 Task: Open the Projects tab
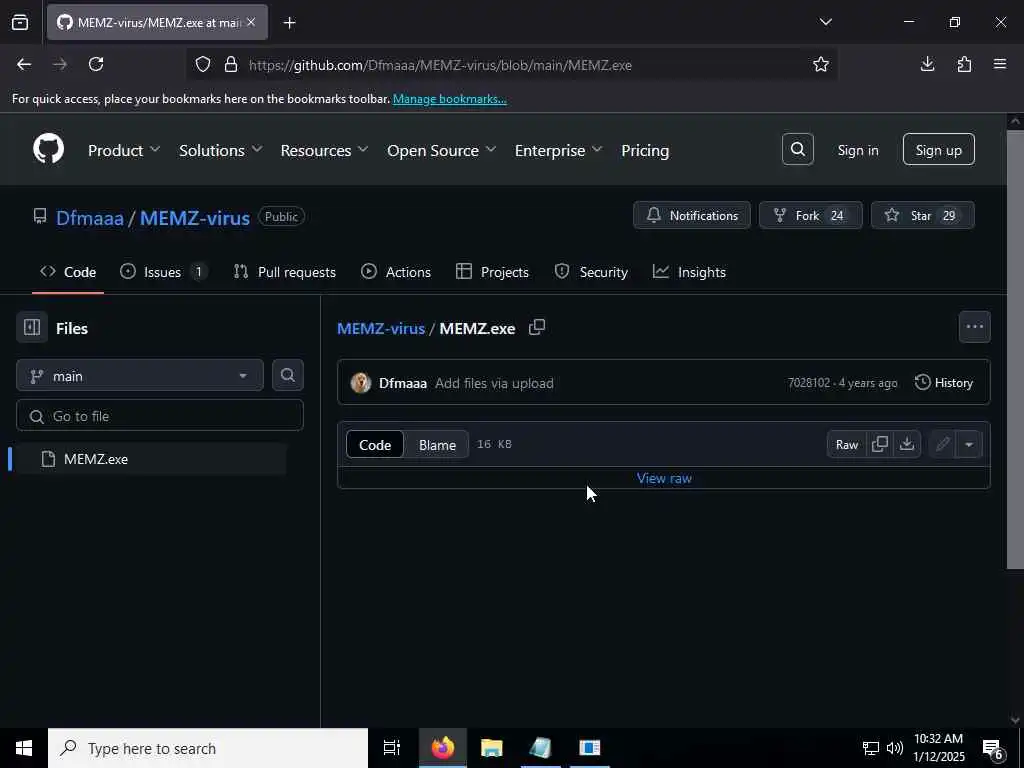(x=492, y=272)
